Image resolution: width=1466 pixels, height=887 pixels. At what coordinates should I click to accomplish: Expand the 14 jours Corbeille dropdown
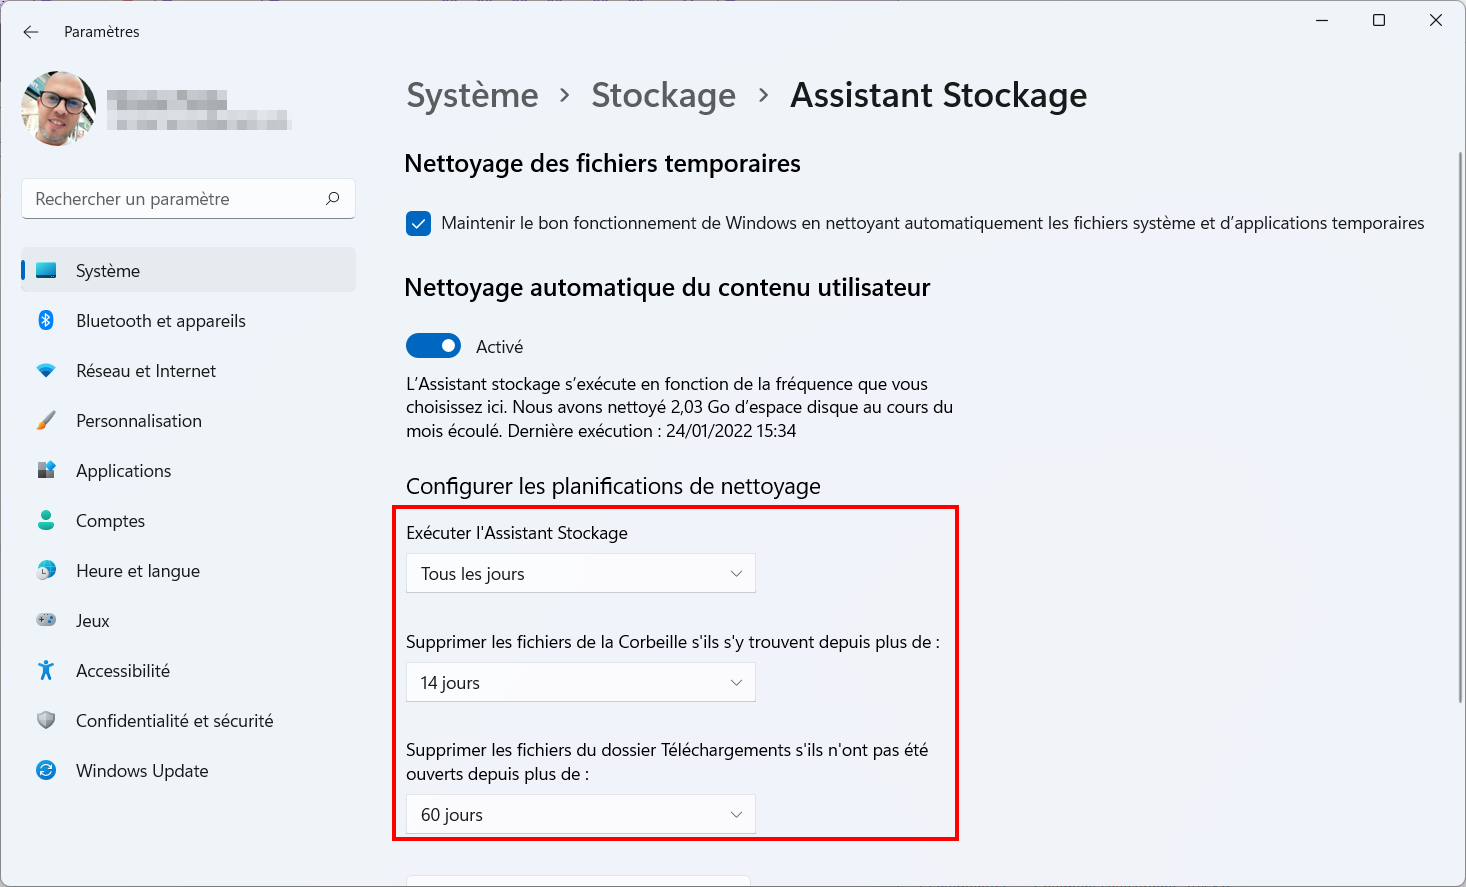[x=581, y=682]
